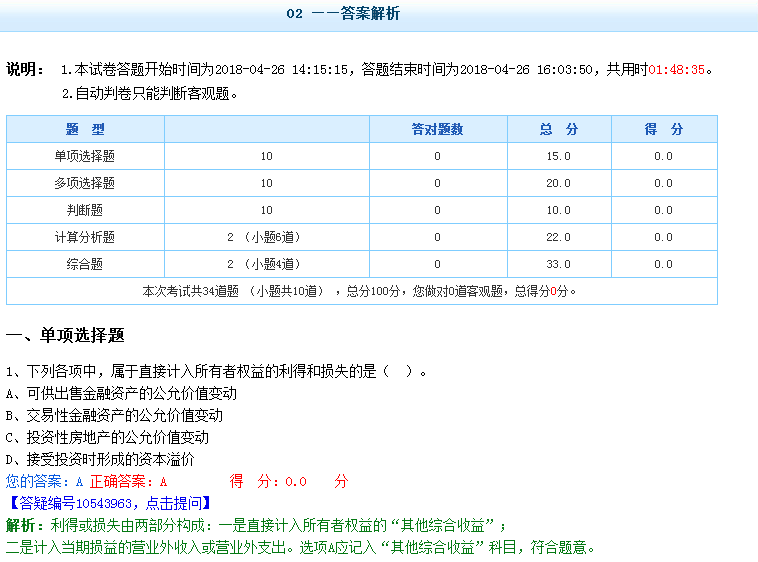Screen dimensions: 758x562
Task: Click instruction line 2.自动判卷只能判断客观题
Action: pyautogui.click(x=150, y=94)
